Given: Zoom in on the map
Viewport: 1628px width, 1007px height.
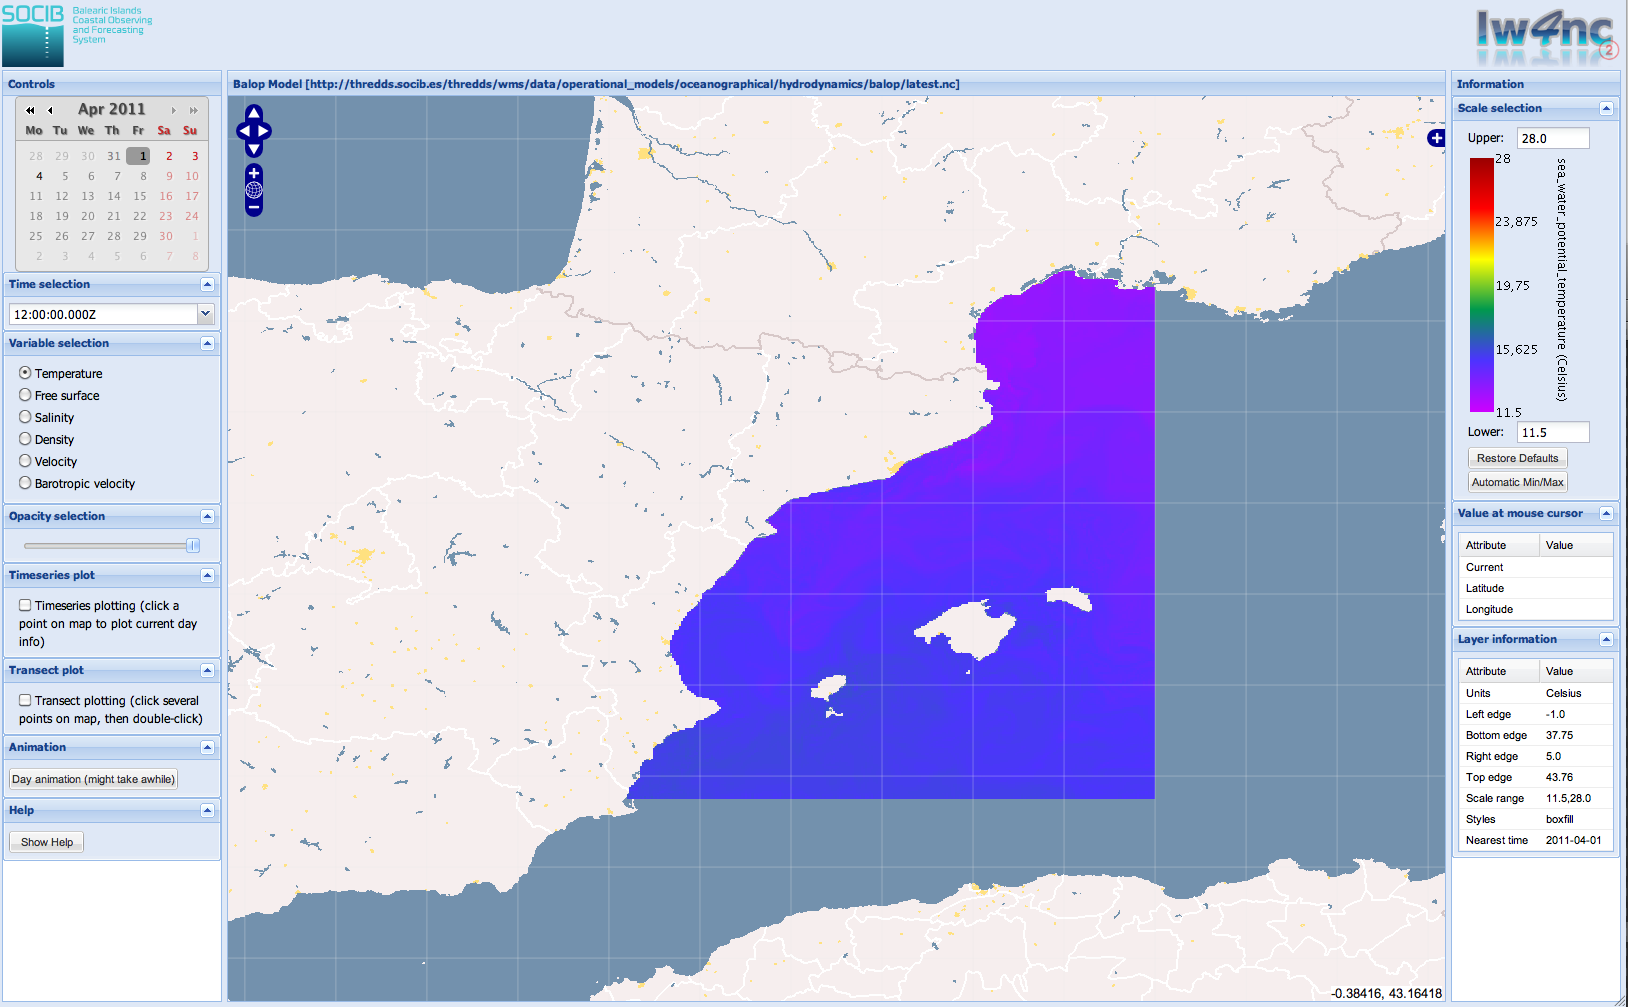Looking at the screenshot, I should [254, 173].
